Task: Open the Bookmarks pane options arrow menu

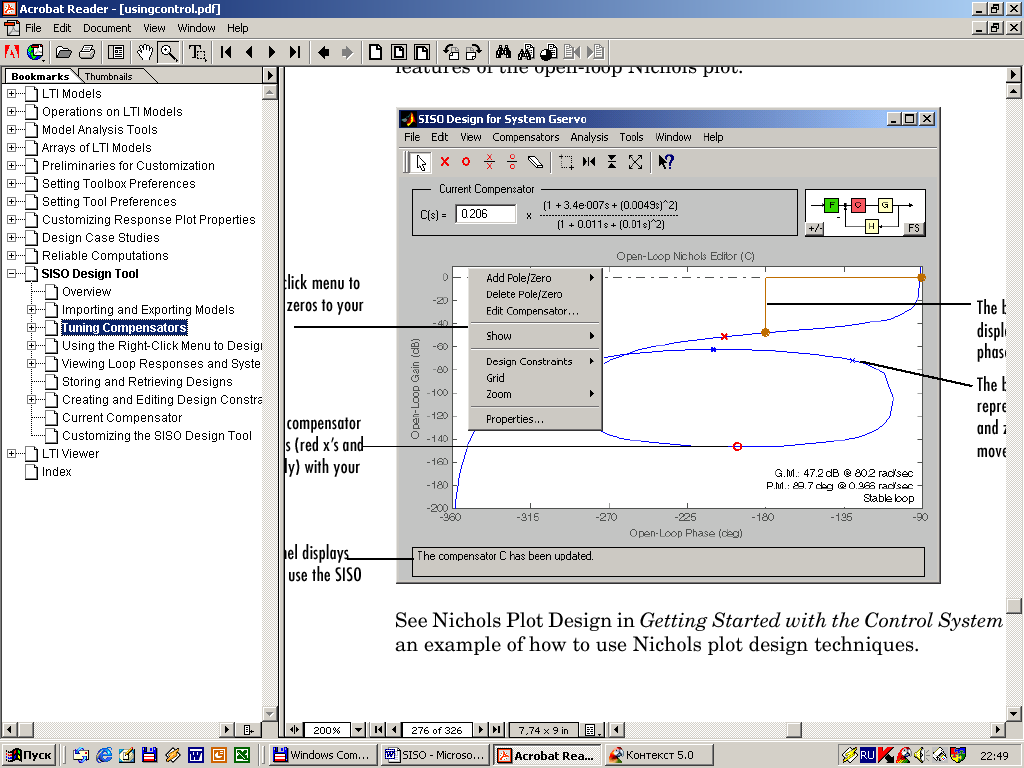Action: tap(270, 76)
